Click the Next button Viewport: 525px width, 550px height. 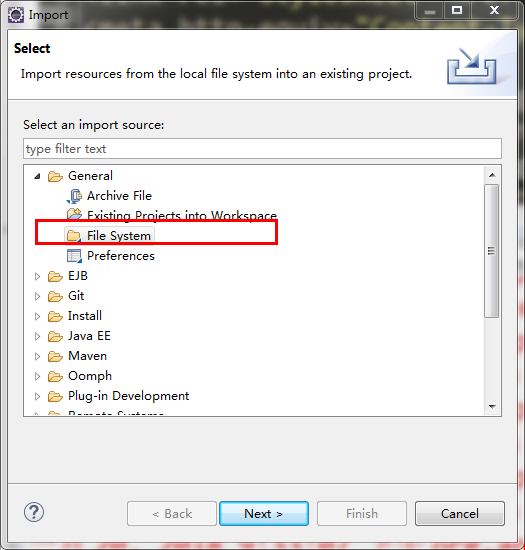click(x=264, y=514)
